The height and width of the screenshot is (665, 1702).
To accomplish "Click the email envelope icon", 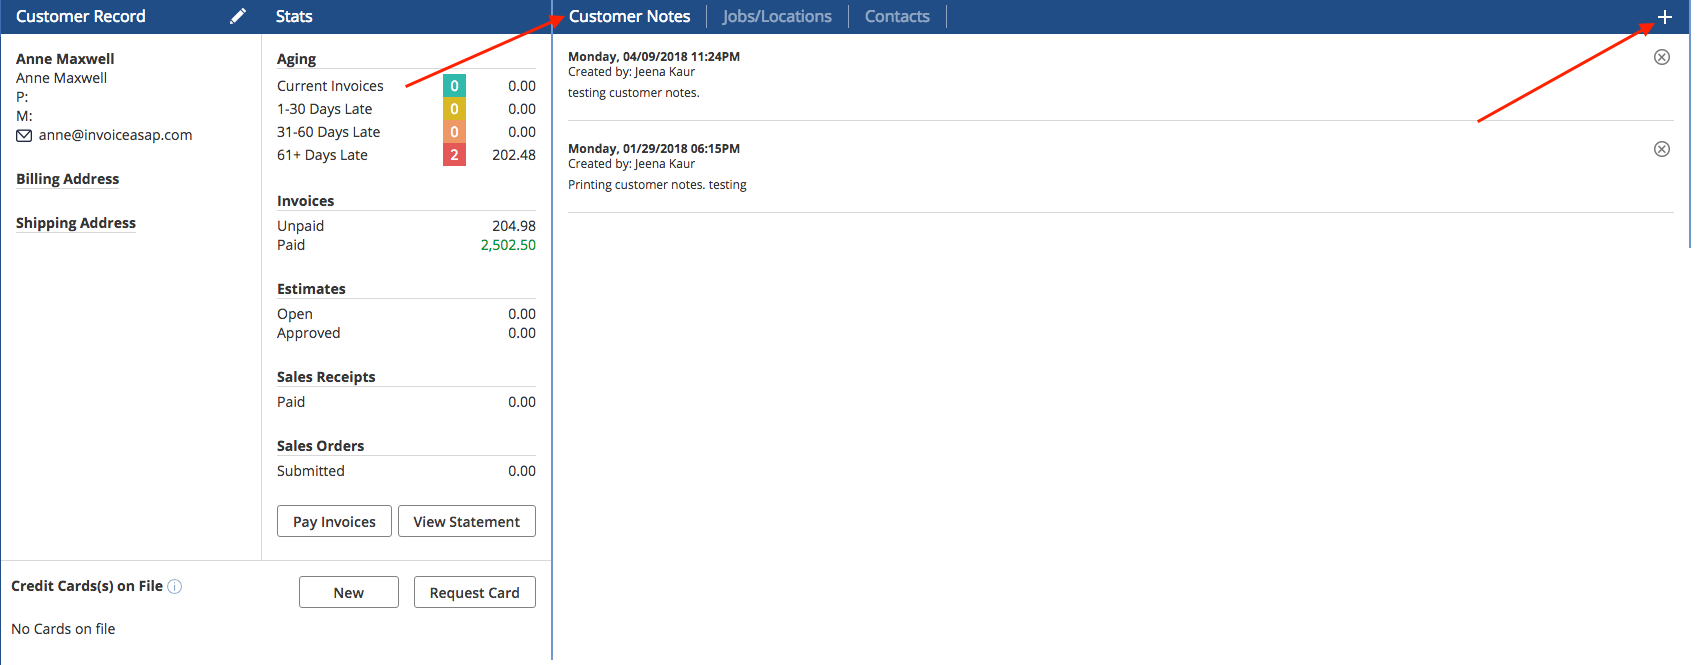I will (24, 136).
